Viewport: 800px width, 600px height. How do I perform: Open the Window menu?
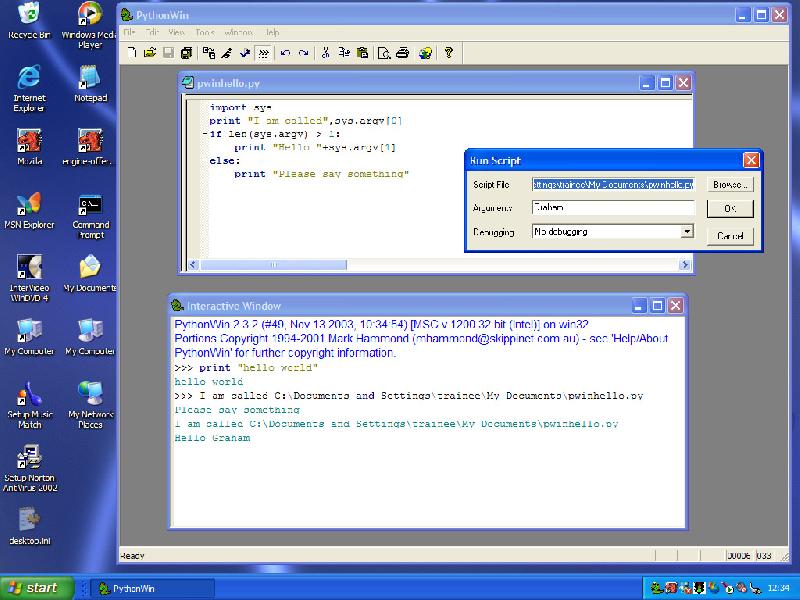[239, 33]
